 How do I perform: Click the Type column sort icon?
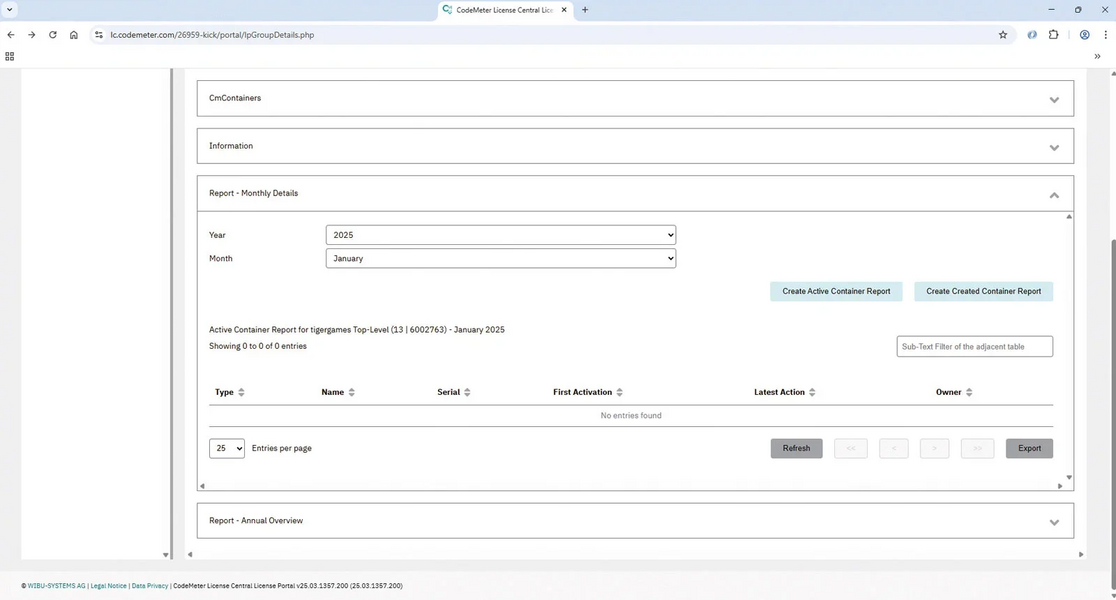tap(241, 392)
